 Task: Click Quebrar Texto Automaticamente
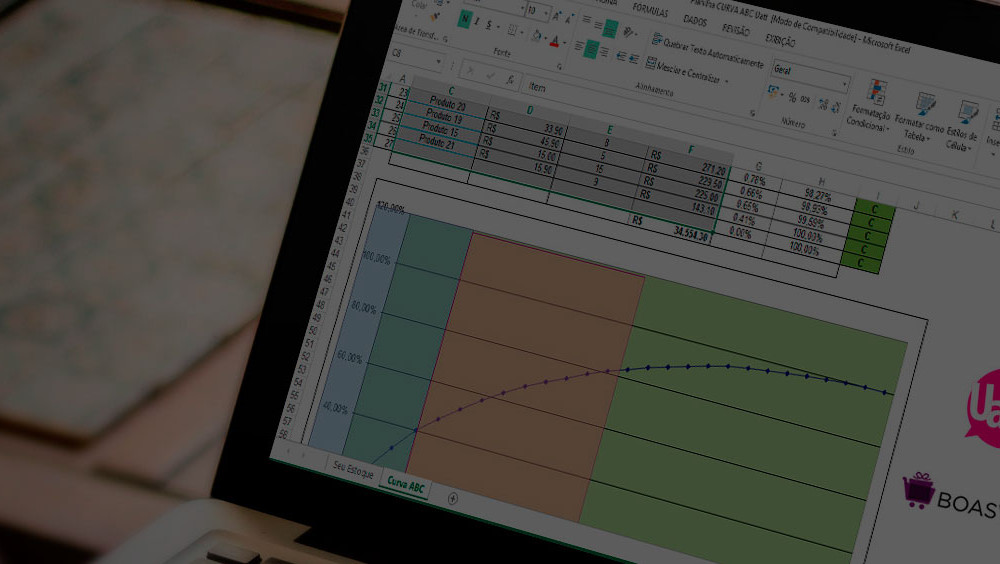pyautogui.click(x=707, y=51)
